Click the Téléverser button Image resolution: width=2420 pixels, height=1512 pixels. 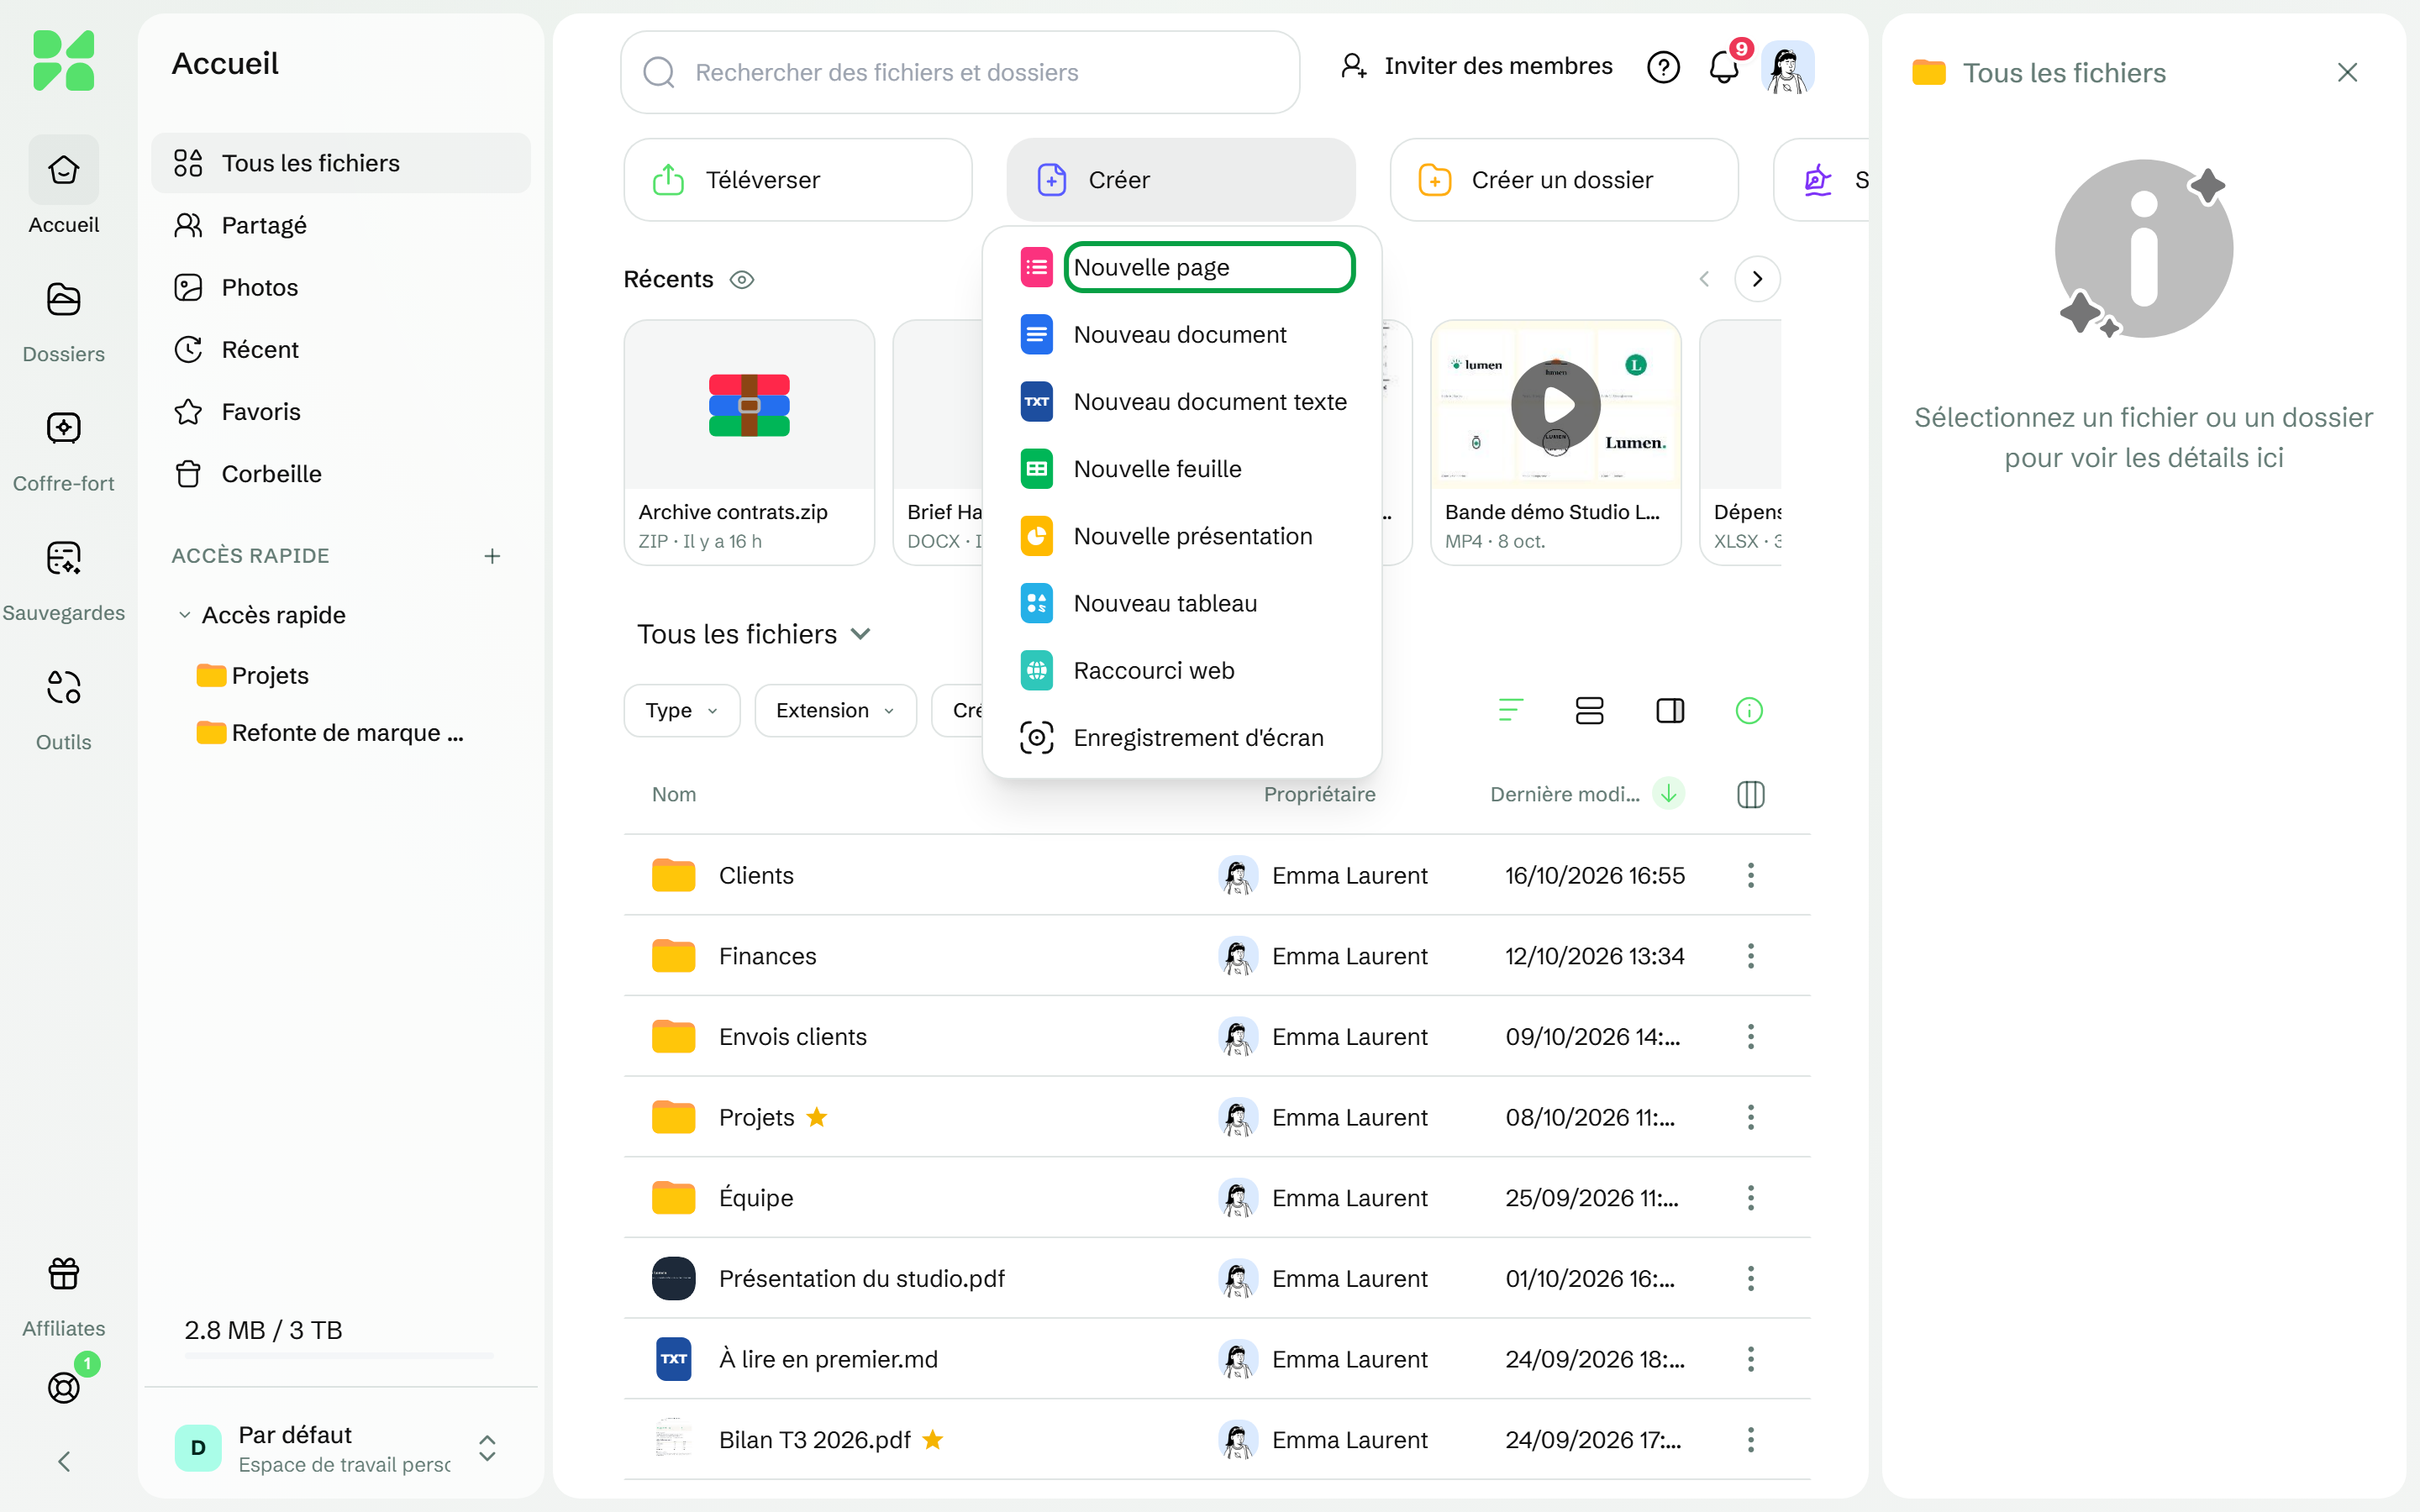tap(798, 180)
